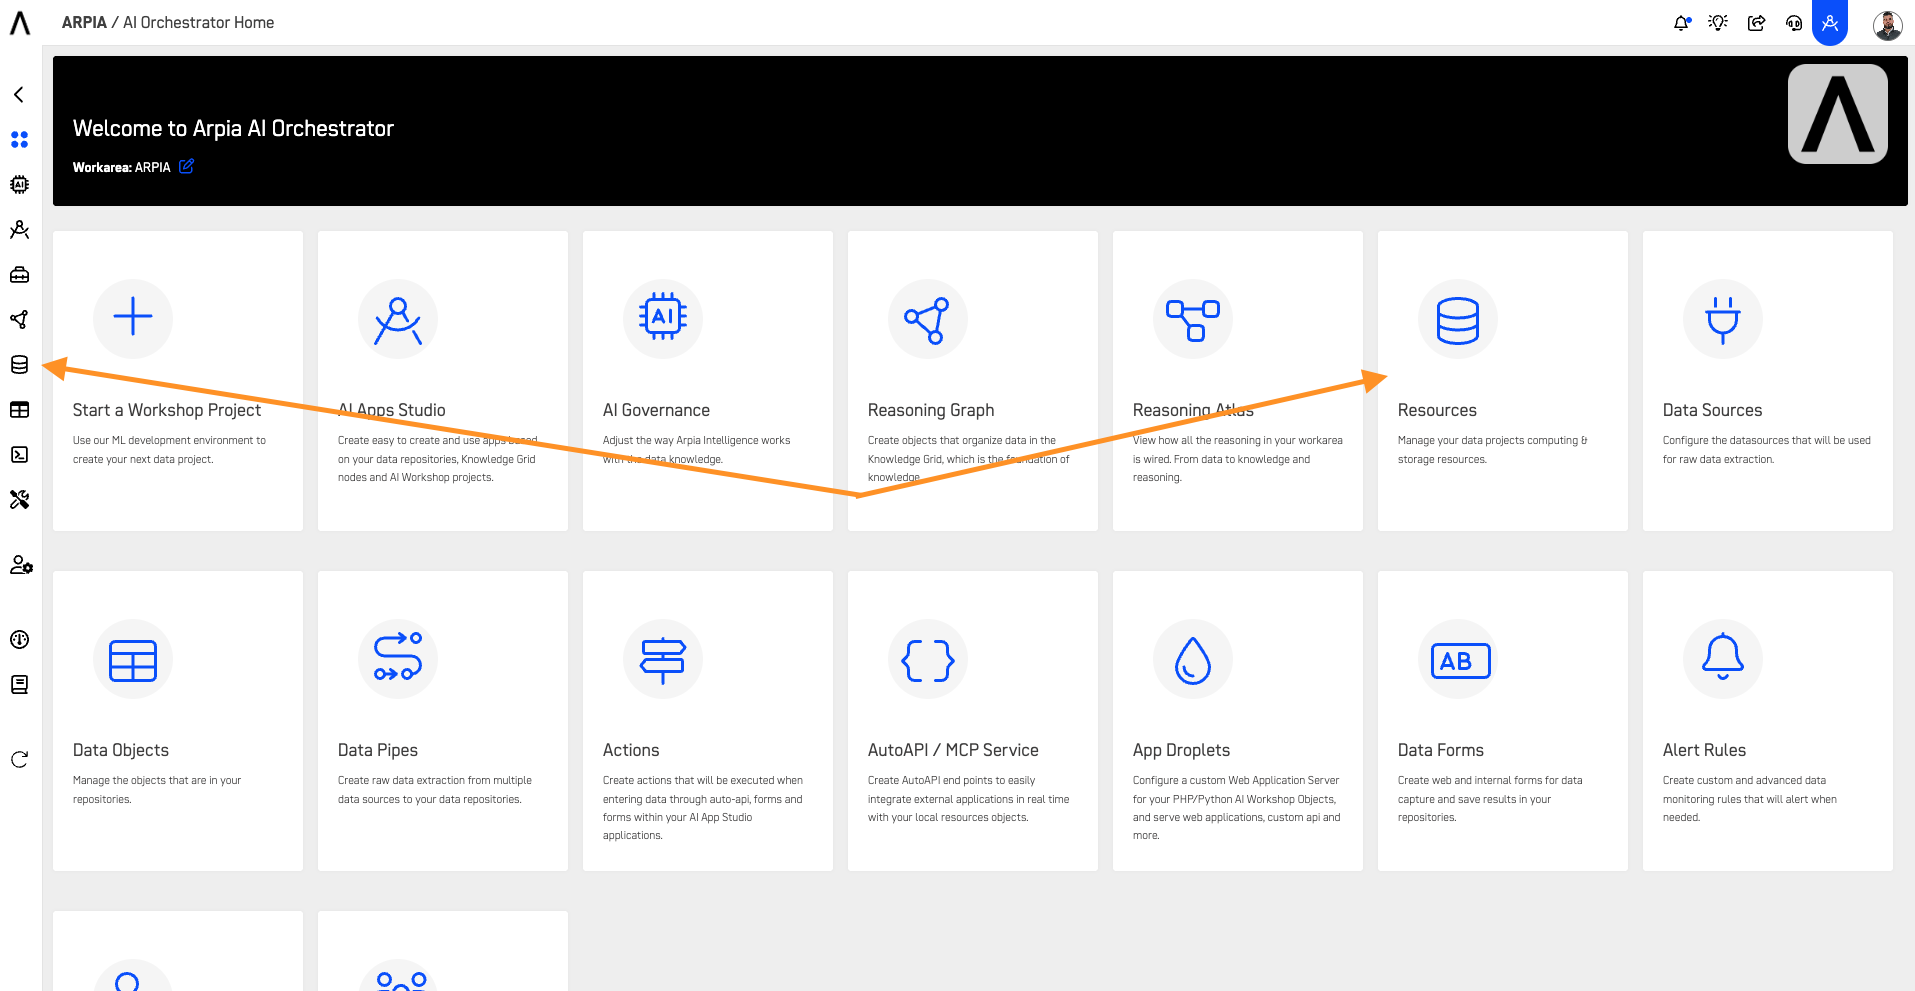Click the large Arpia logo in banner

(1838, 114)
